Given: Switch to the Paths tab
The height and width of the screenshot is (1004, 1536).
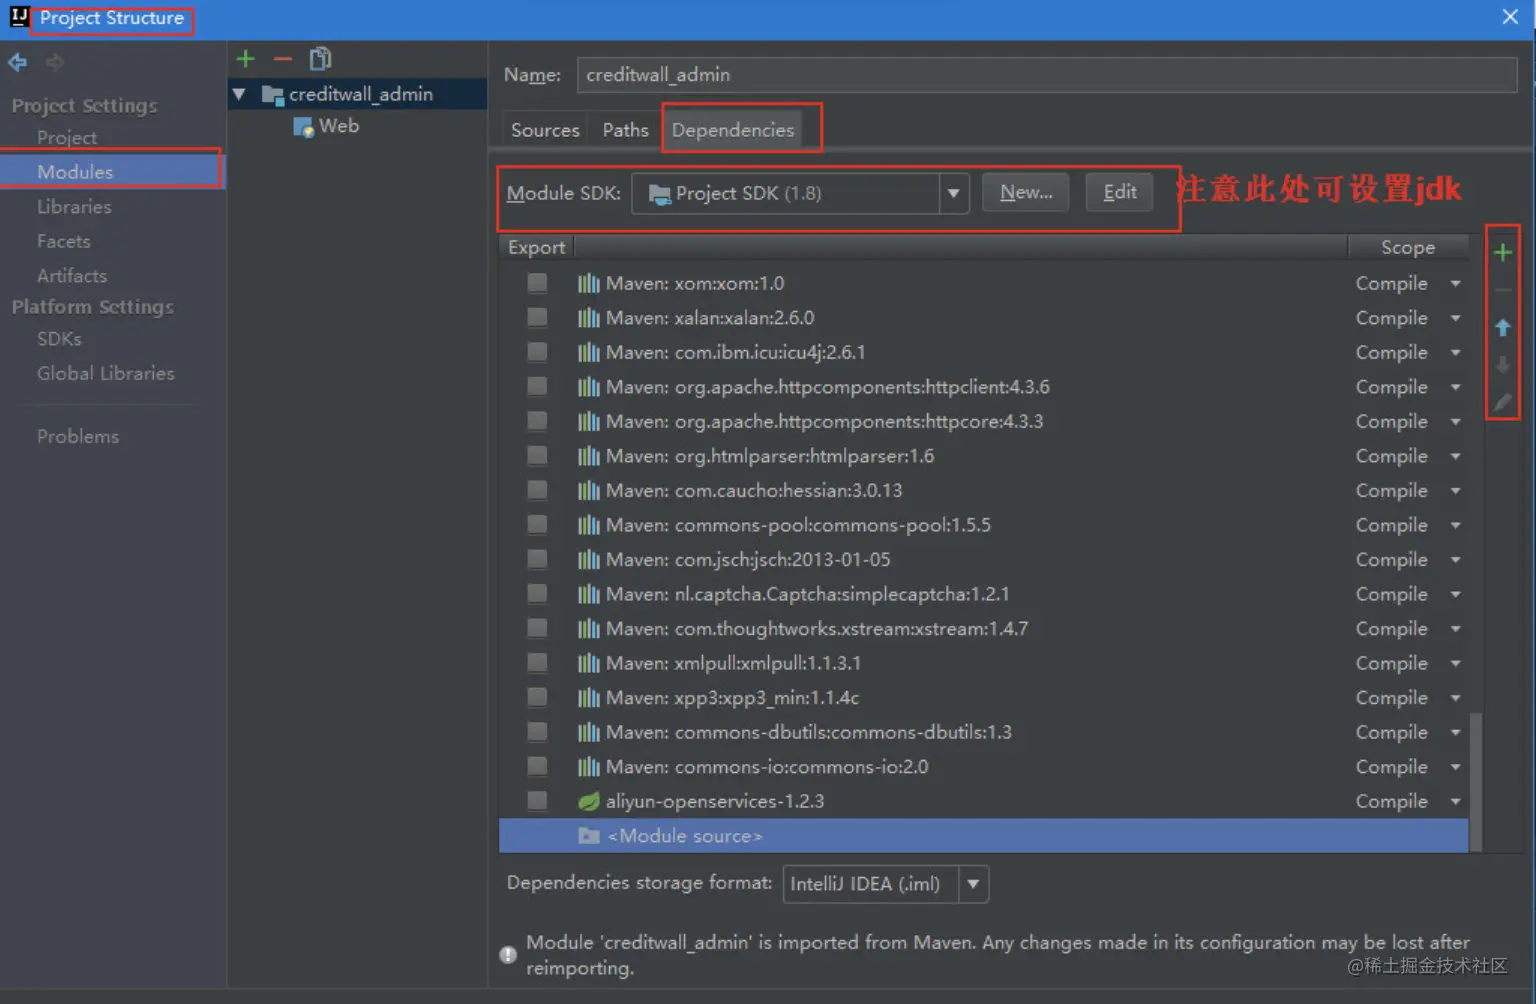Looking at the screenshot, I should coord(625,130).
